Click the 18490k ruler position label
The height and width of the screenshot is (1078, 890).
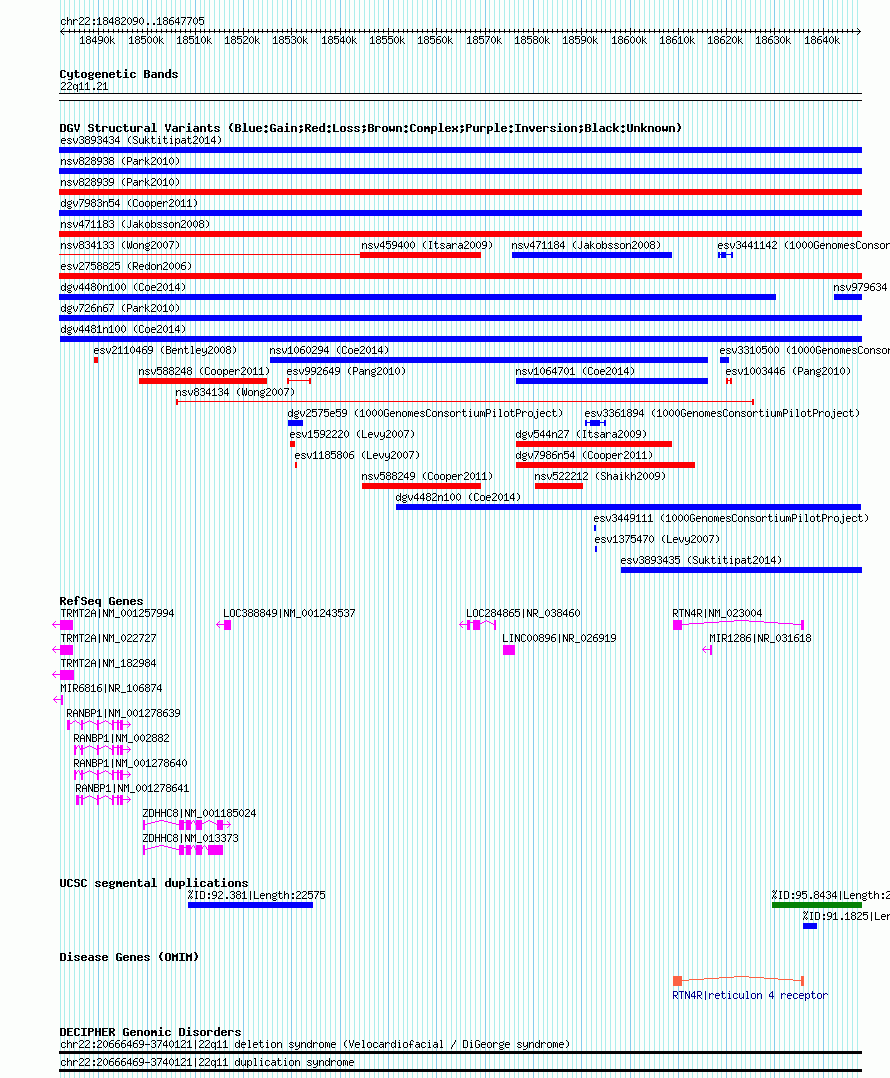tap(97, 41)
